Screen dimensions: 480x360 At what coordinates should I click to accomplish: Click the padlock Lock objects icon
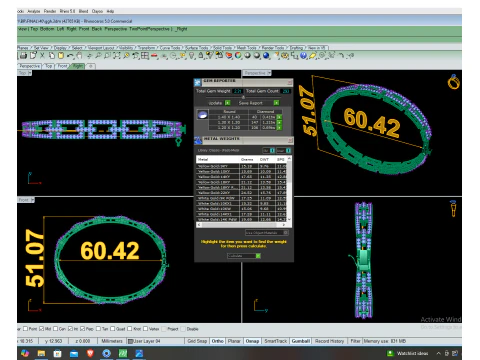(x=201, y=56)
